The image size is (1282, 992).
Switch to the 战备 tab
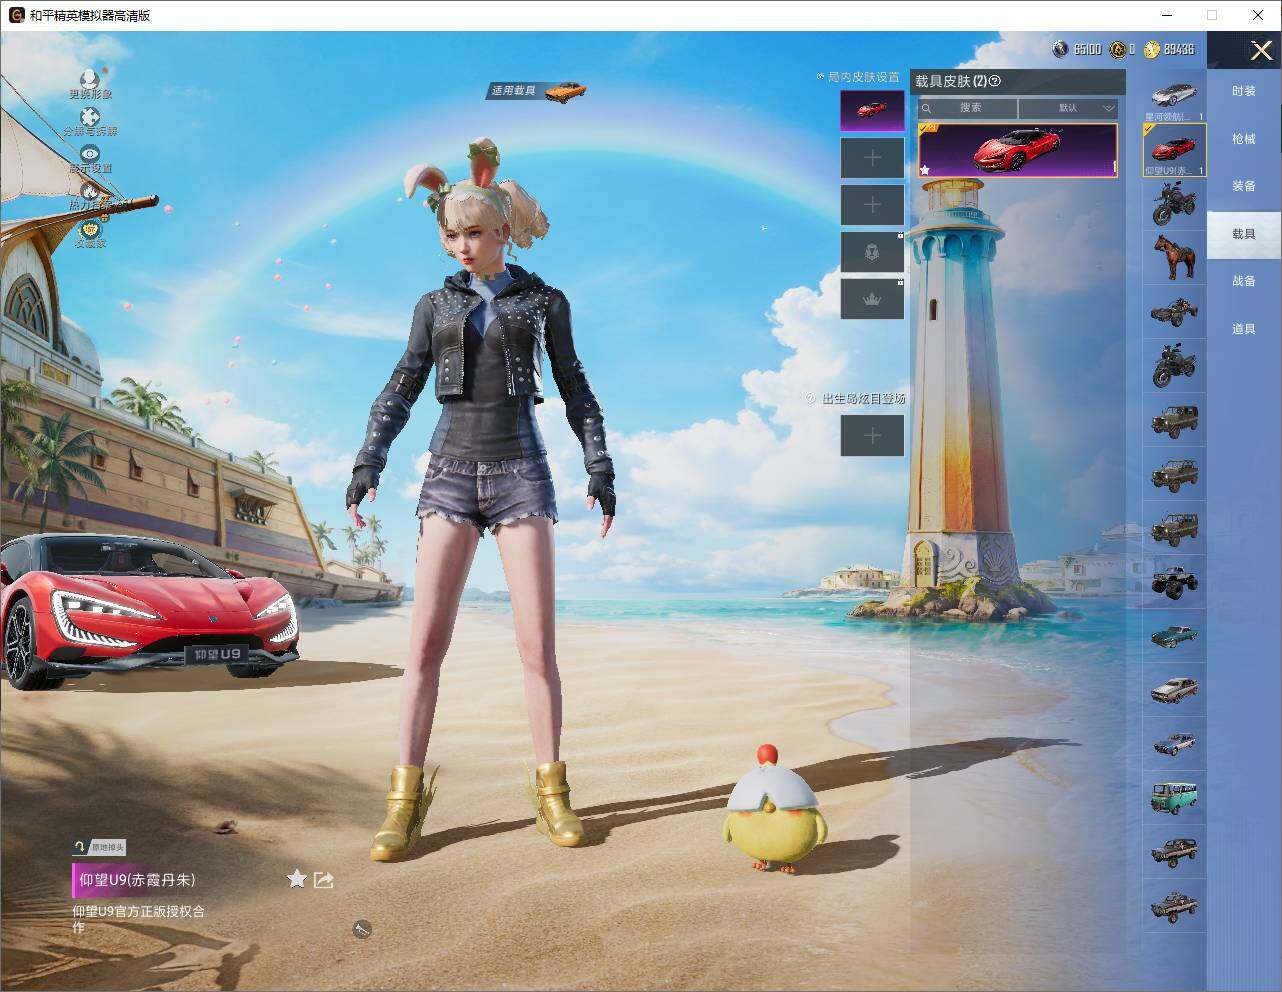1244,281
